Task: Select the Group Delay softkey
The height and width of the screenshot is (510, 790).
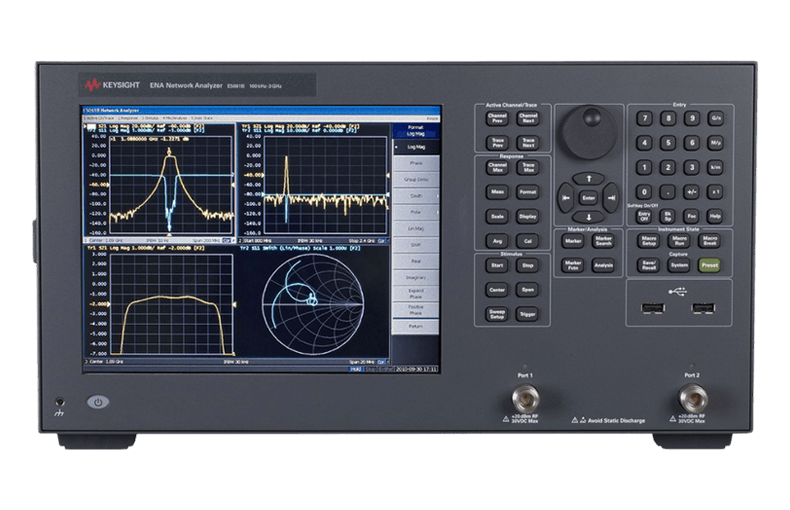Action: [416, 179]
